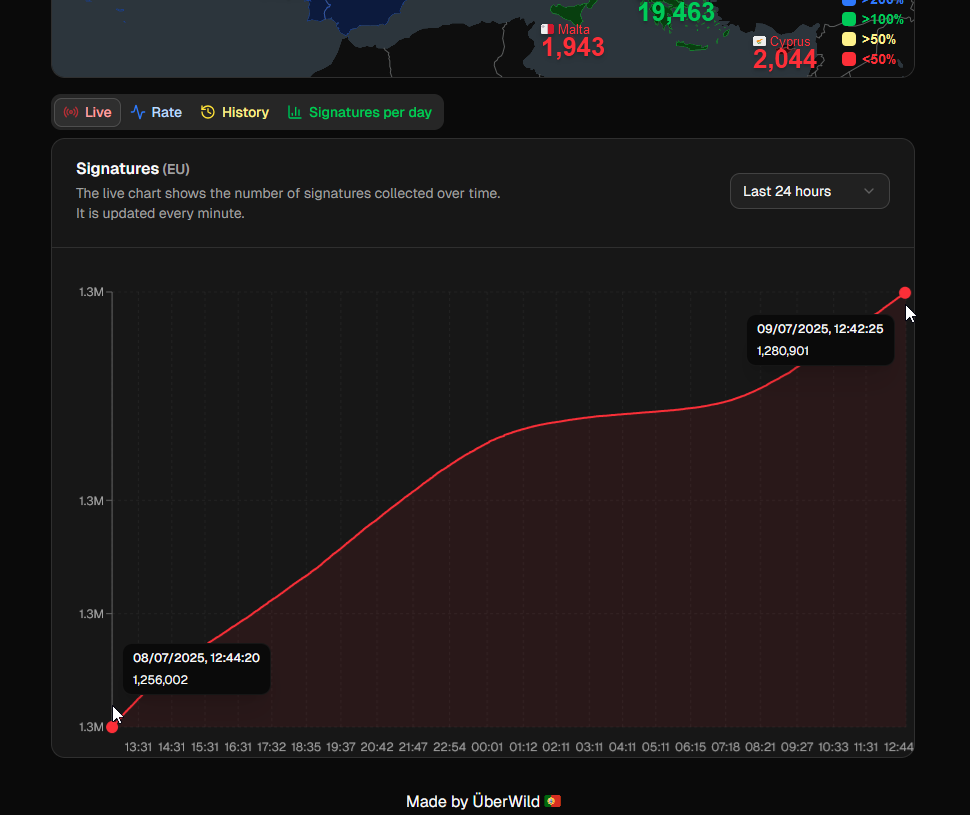Click the 13:31 x-axis label
Viewport: 970px width, 815px height.
pos(138,747)
